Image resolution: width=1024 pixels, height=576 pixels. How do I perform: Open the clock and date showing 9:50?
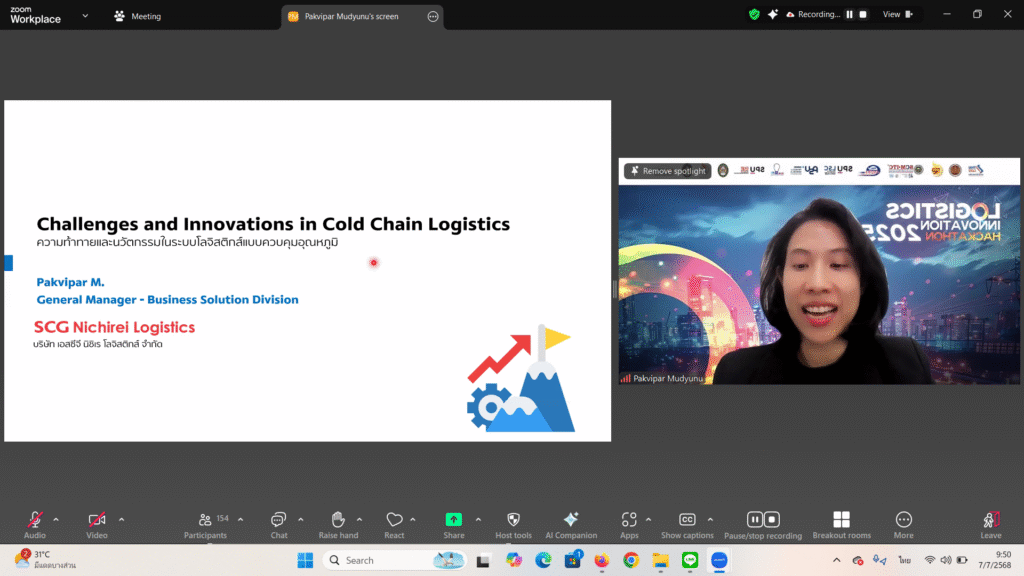coord(995,560)
